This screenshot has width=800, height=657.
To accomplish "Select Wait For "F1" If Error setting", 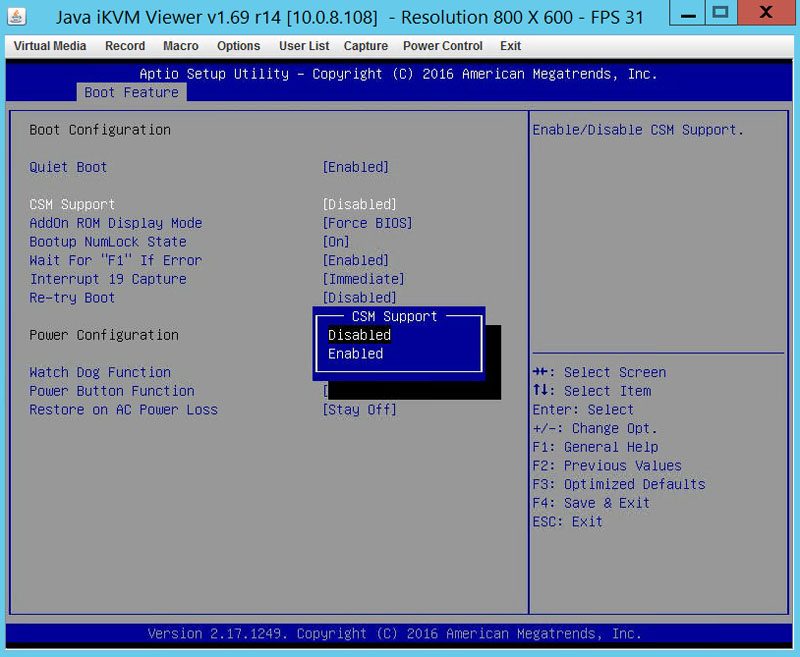I will (116, 261).
